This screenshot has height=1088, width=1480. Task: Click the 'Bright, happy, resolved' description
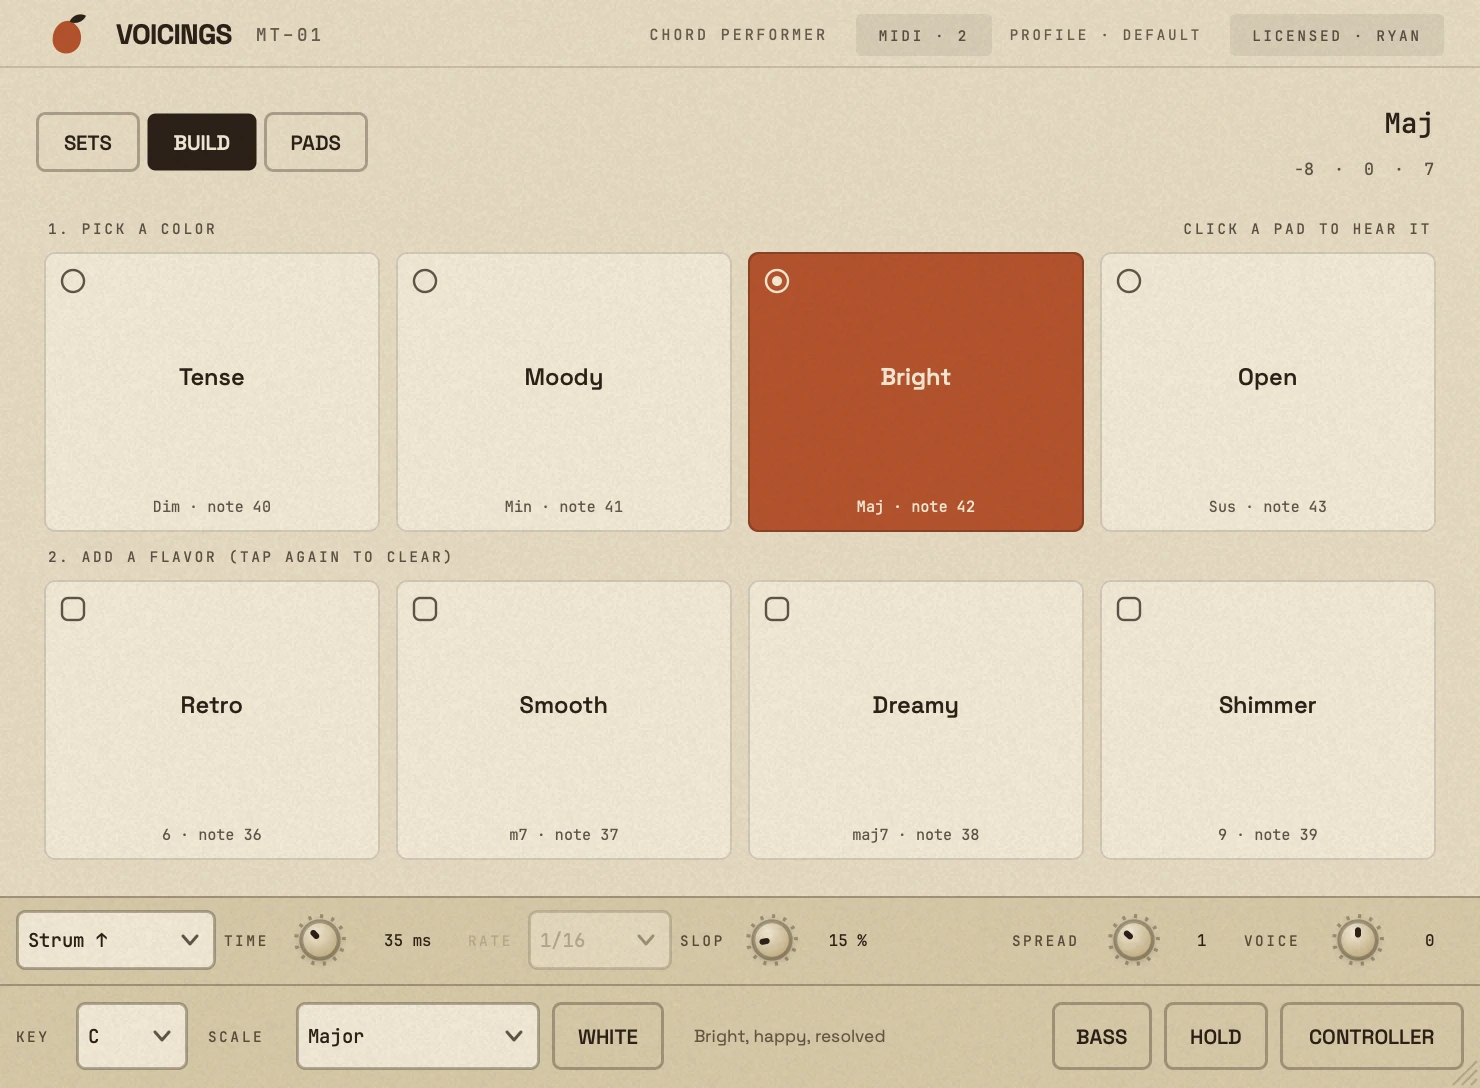[790, 1037]
